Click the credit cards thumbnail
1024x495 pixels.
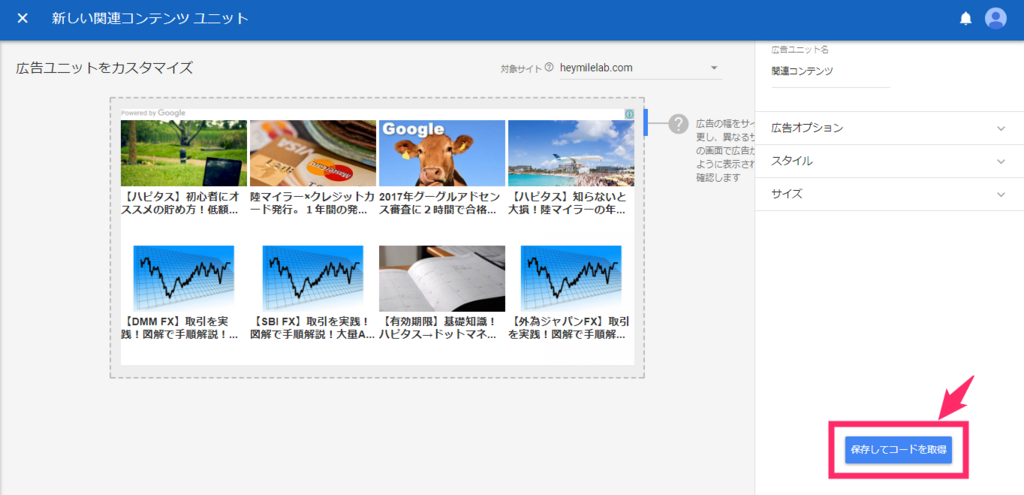(313, 153)
